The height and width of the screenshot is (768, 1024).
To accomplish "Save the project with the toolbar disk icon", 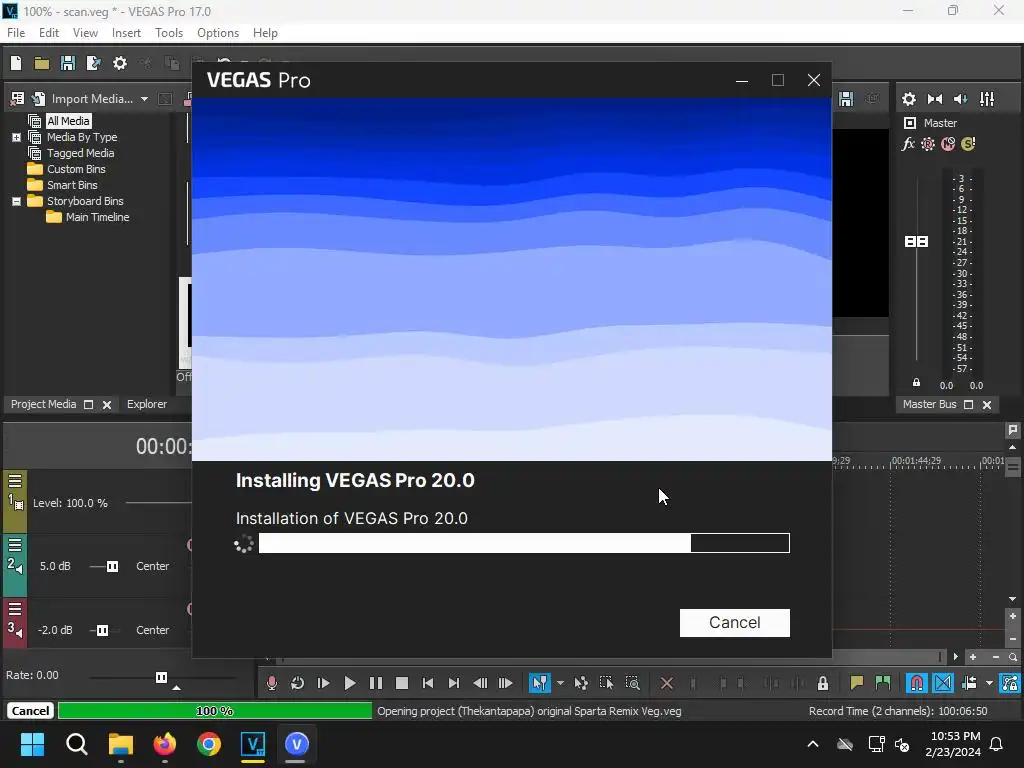I will click(68, 63).
